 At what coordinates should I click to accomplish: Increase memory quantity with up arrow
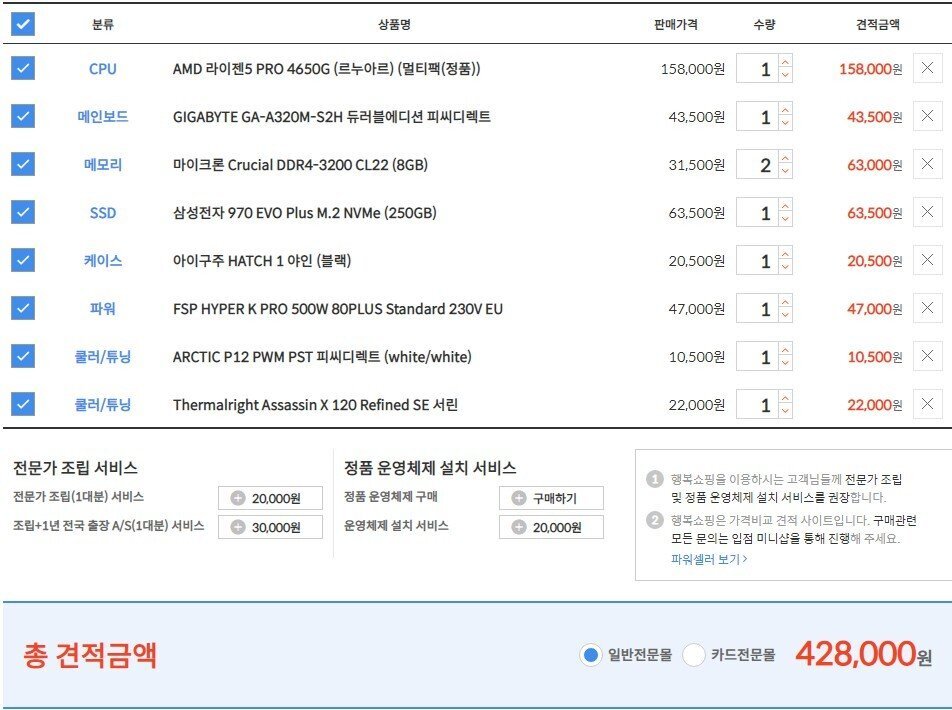(785, 157)
